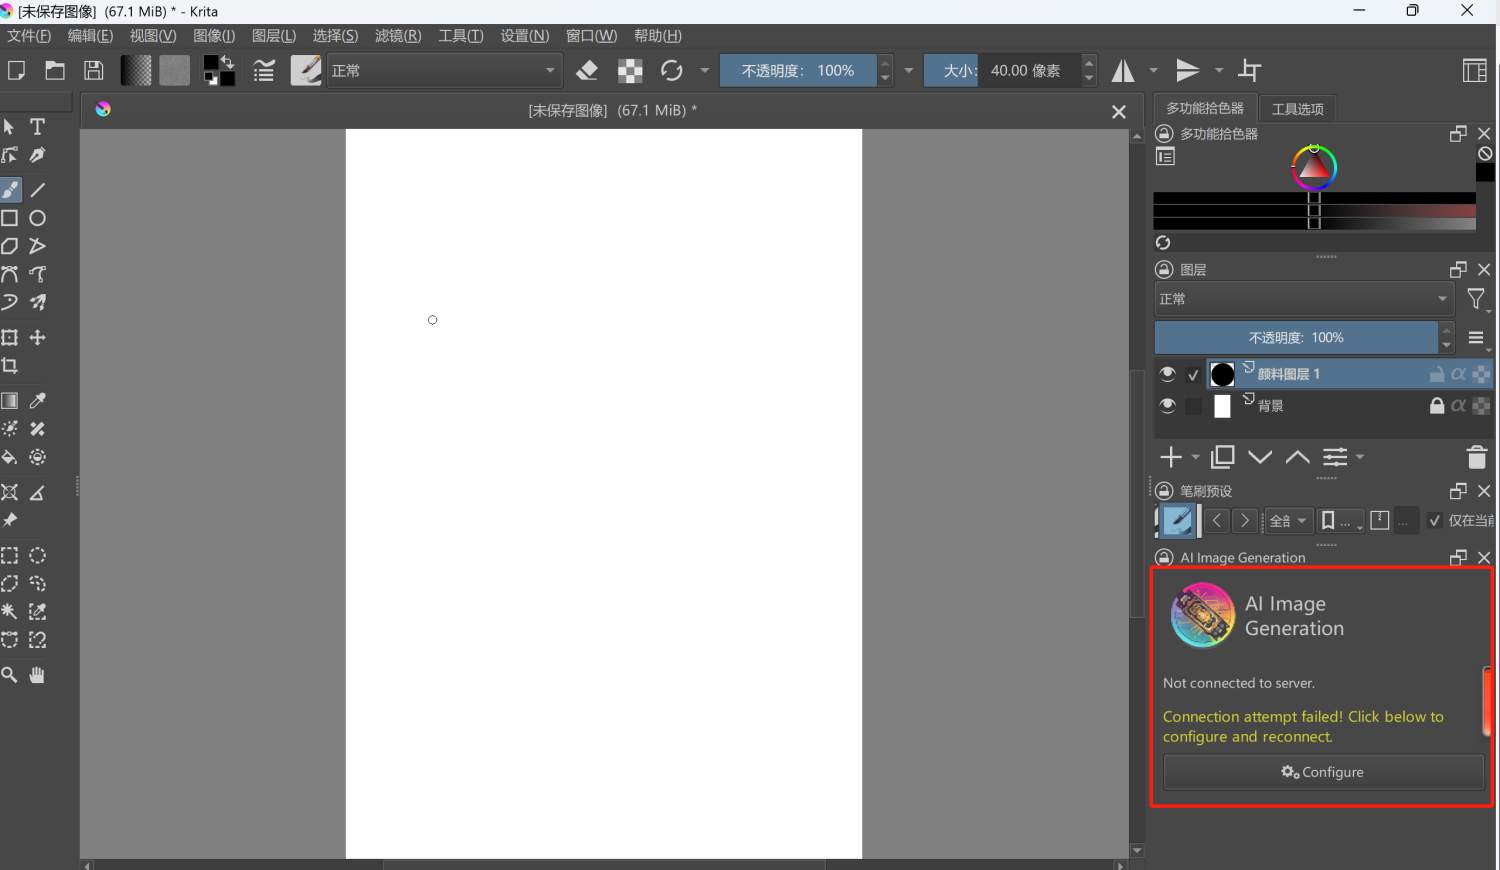This screenshot has width=1500, height=870.
Task: Delete the selected layer with trash icon
Action: pos(1477,457)
